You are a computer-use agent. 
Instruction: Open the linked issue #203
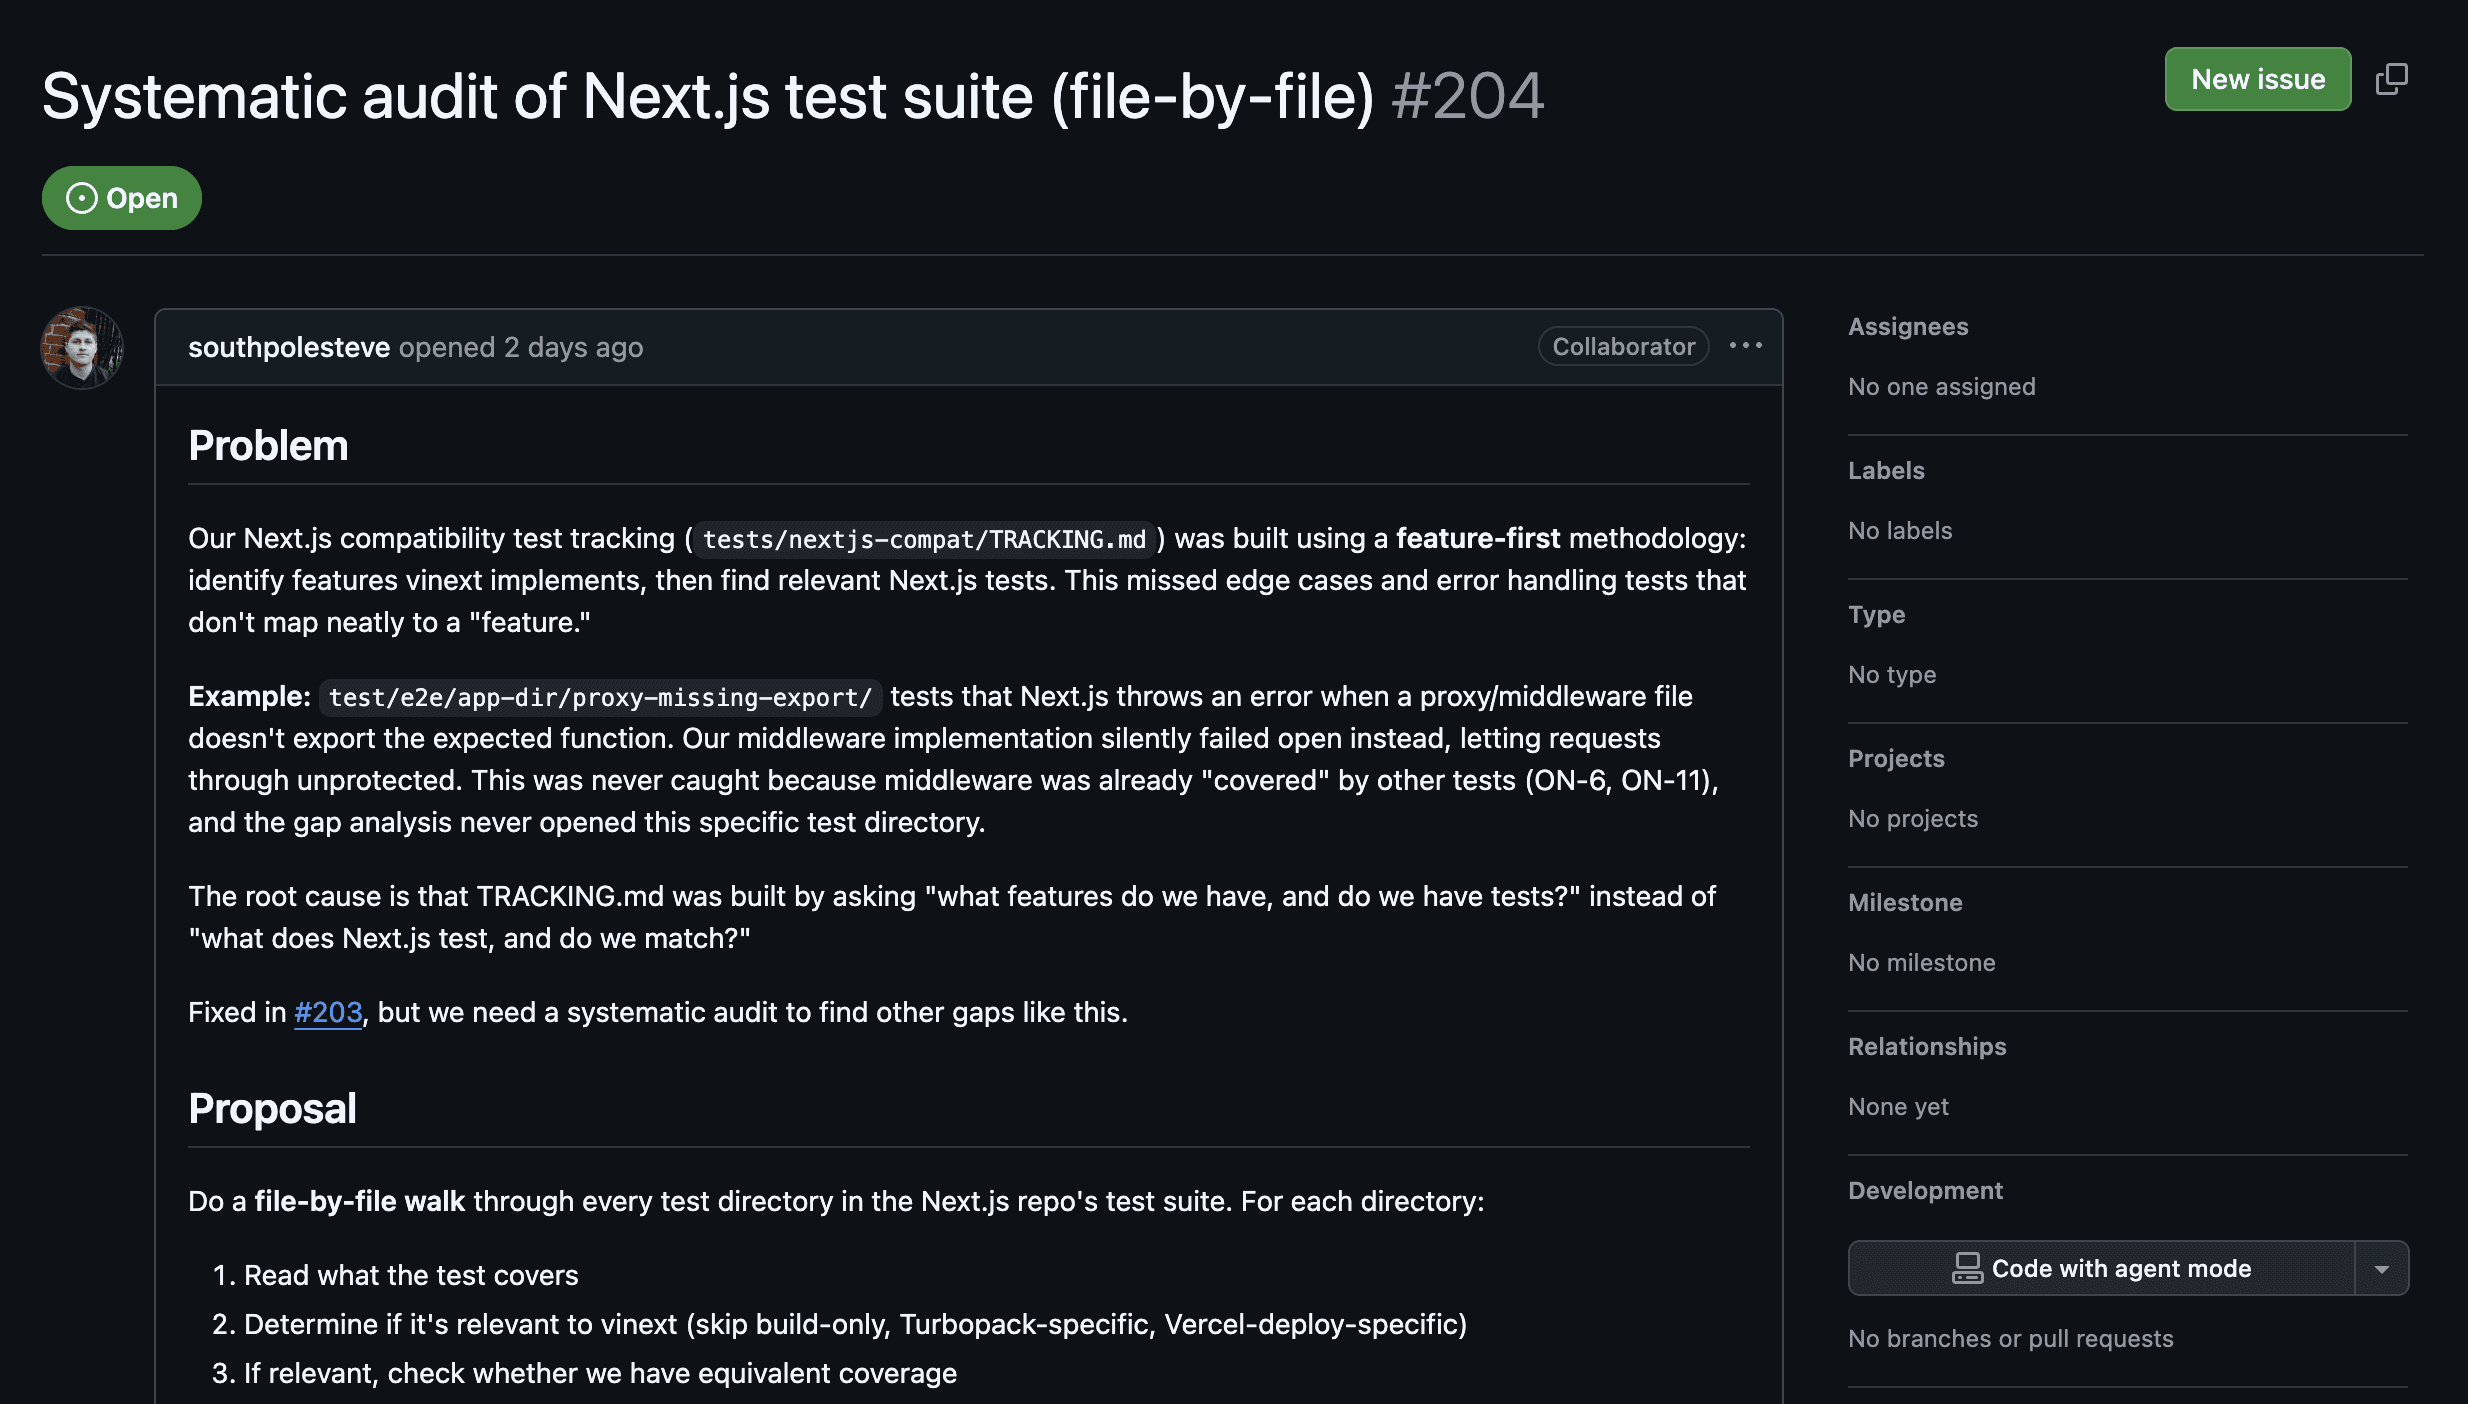(328, 1012)
